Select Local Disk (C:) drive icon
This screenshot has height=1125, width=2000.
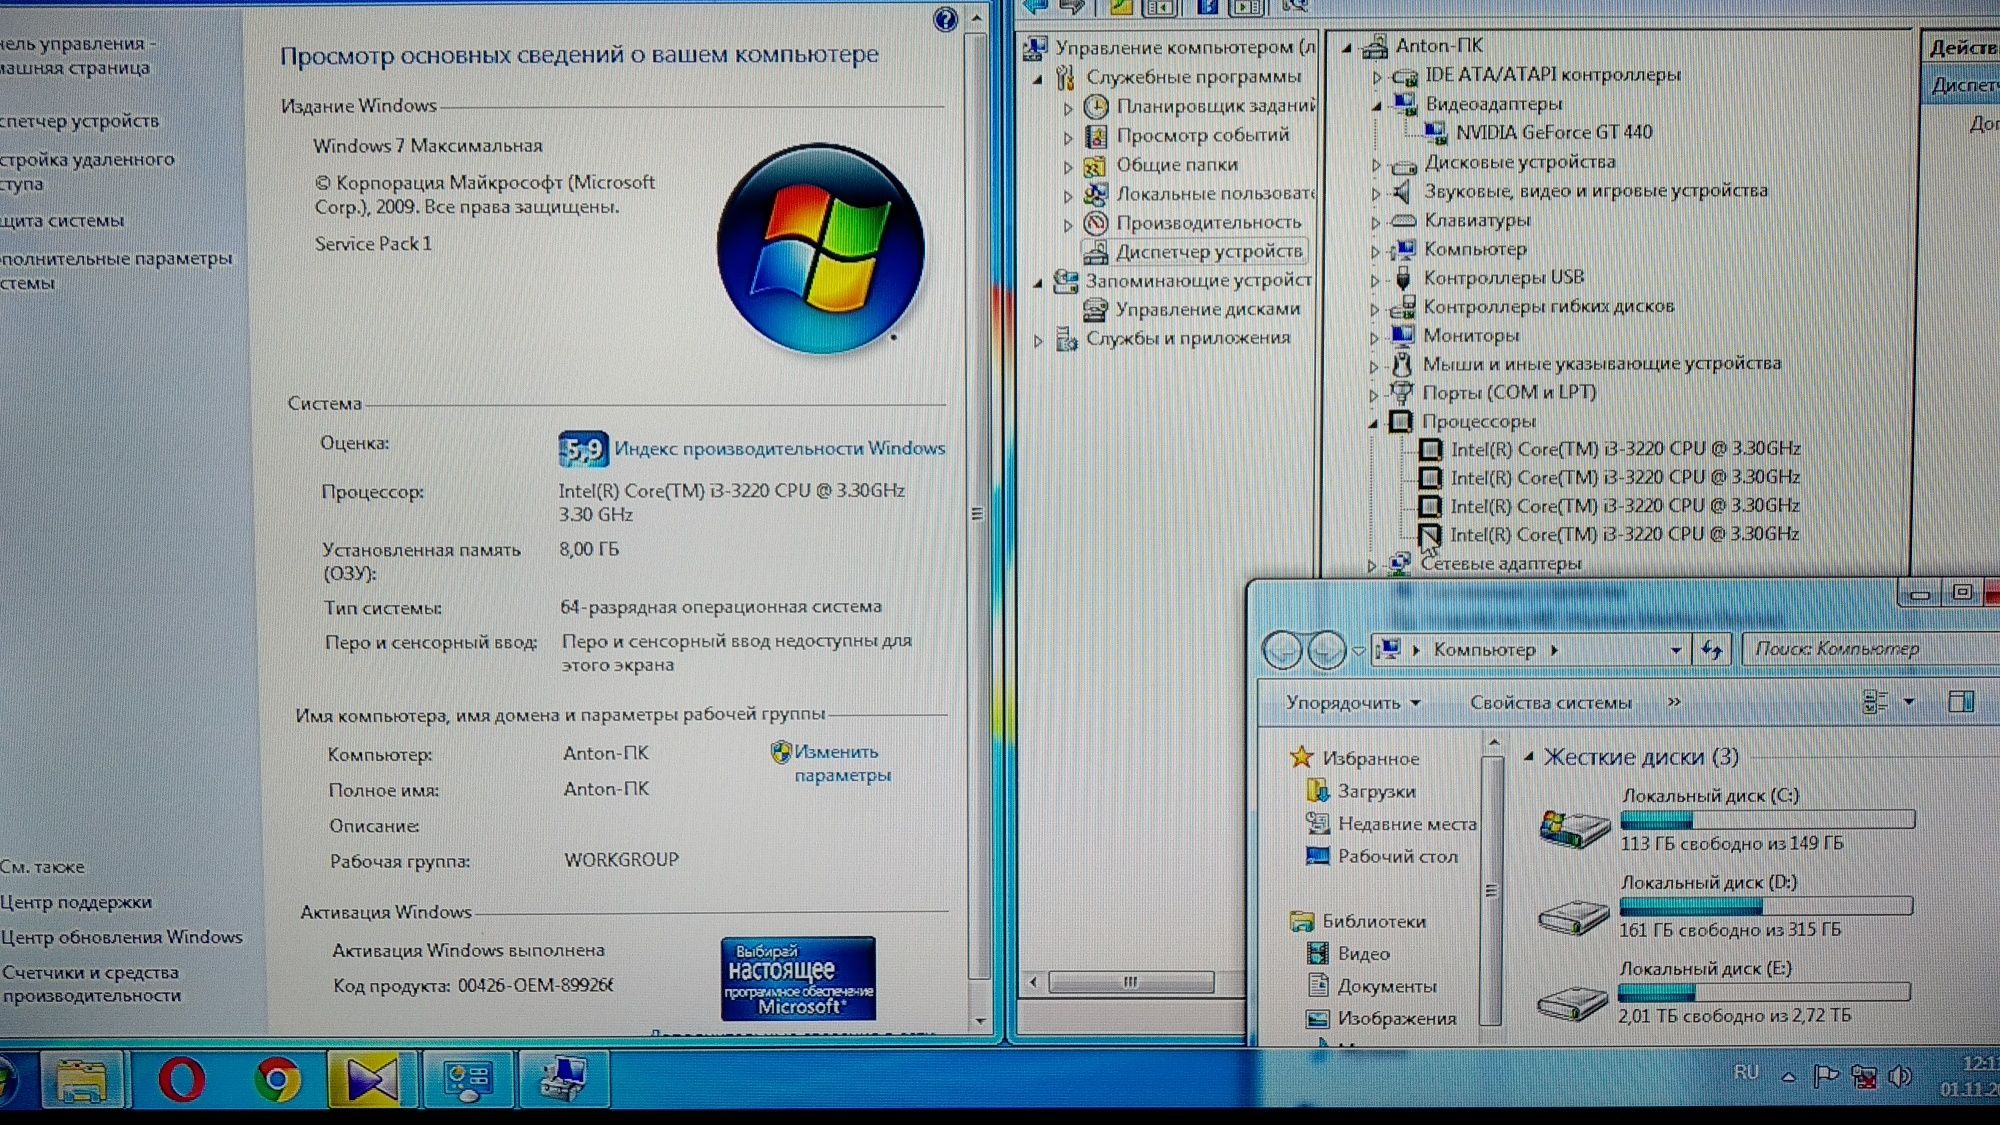coord(1574,829)
